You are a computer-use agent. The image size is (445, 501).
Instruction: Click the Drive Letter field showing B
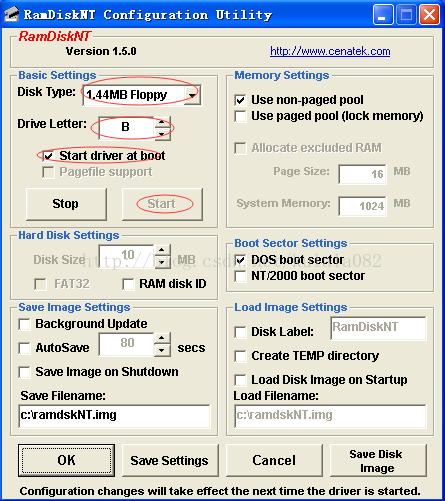[127, 127]
